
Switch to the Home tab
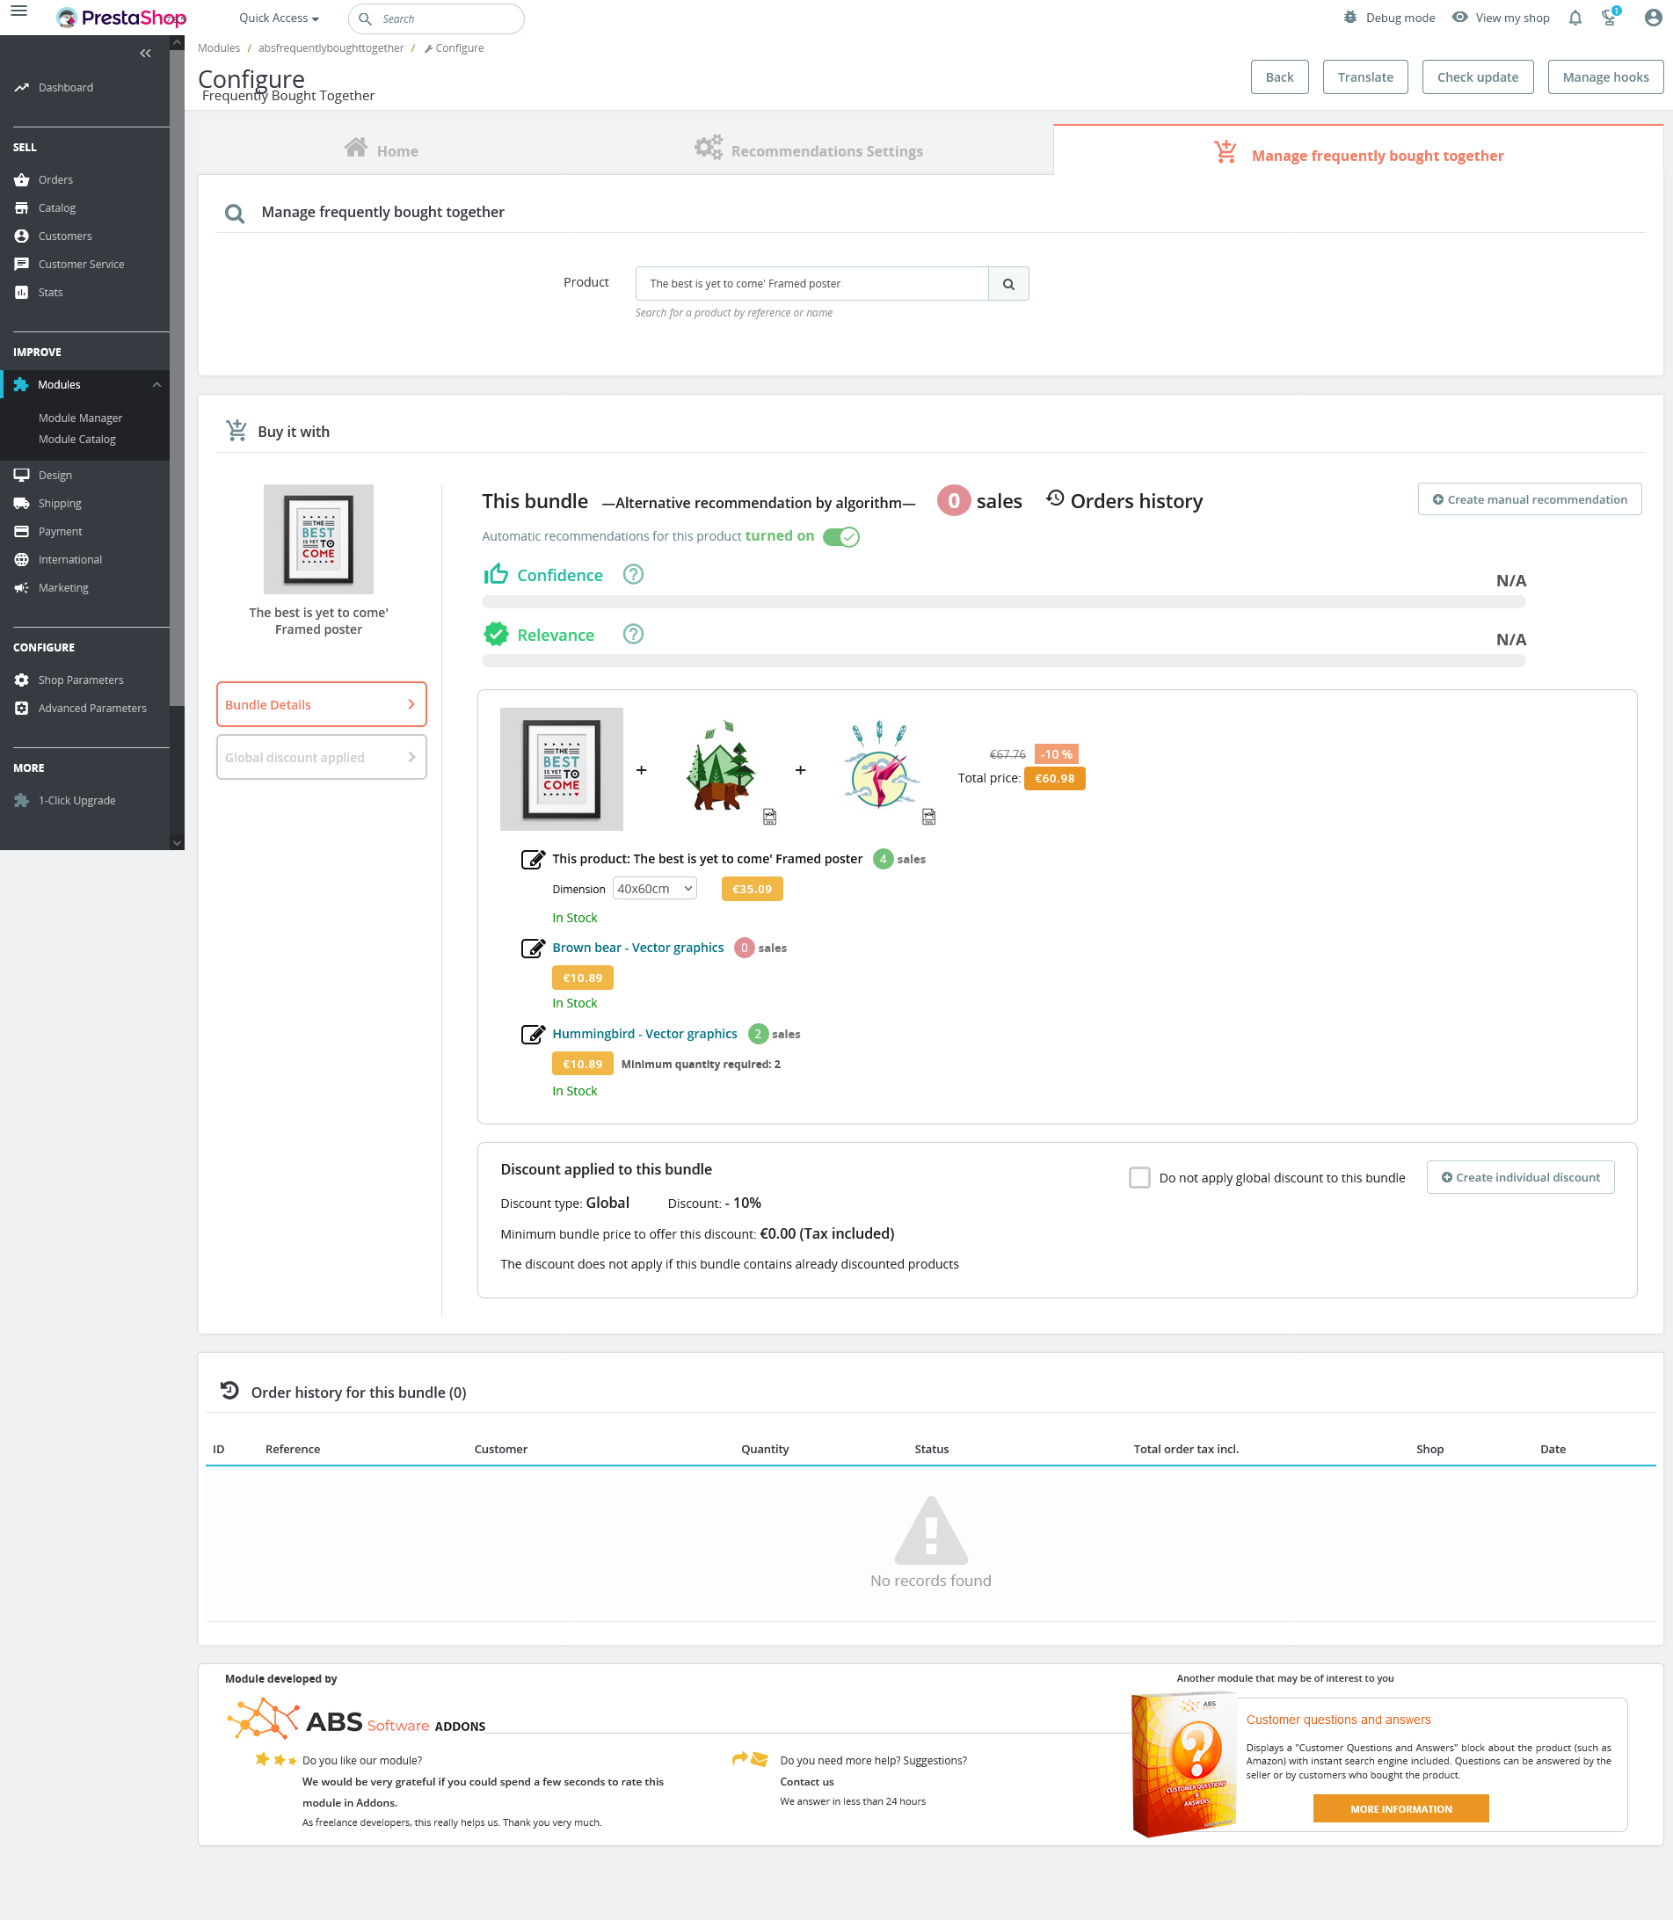pos(381,150)
